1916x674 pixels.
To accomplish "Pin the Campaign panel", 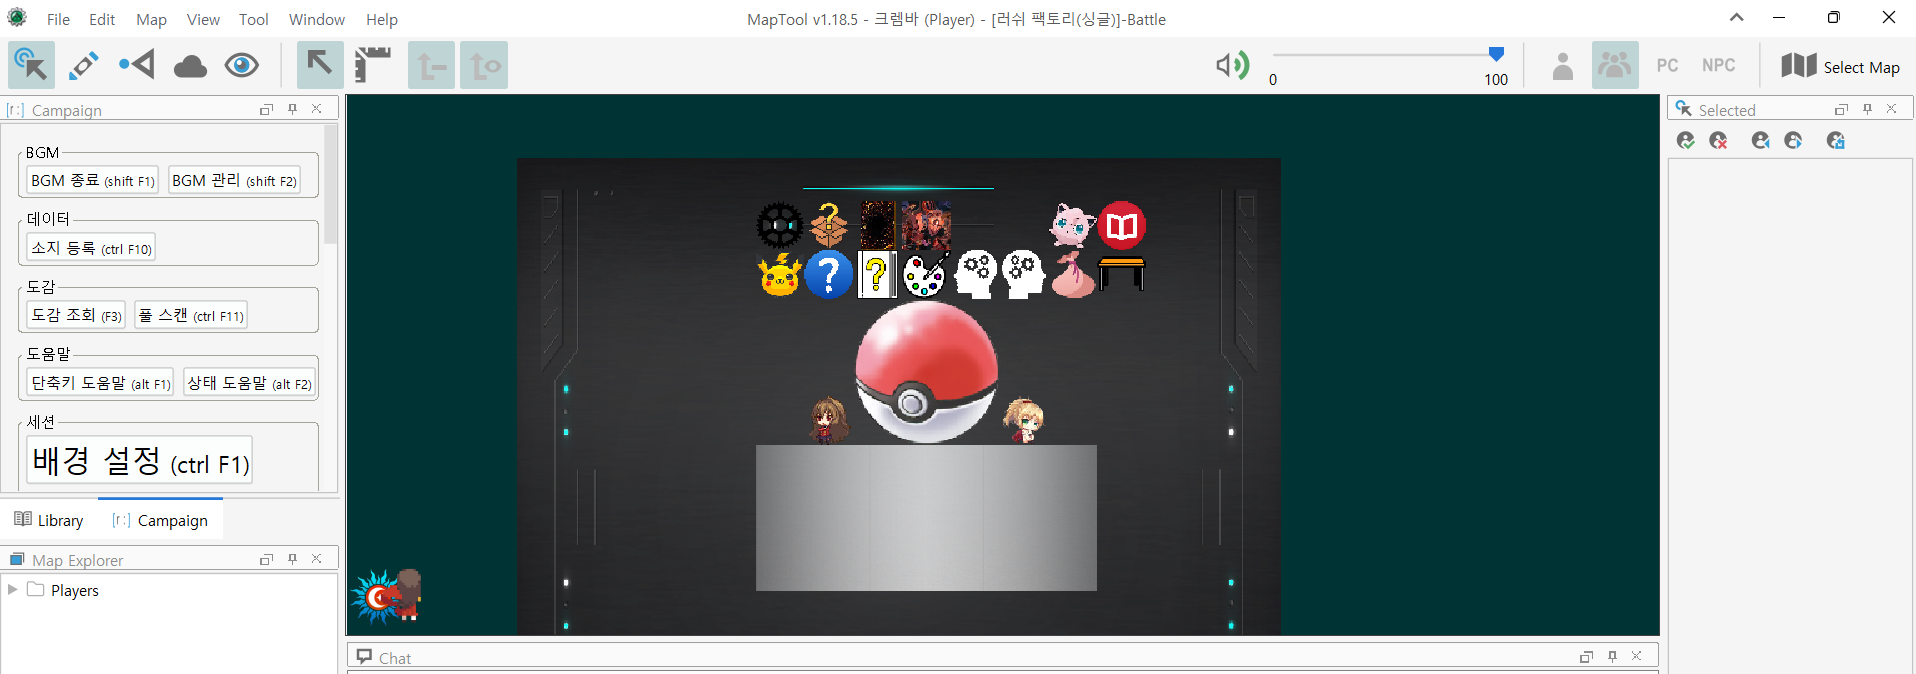I will tap(292, 109).
